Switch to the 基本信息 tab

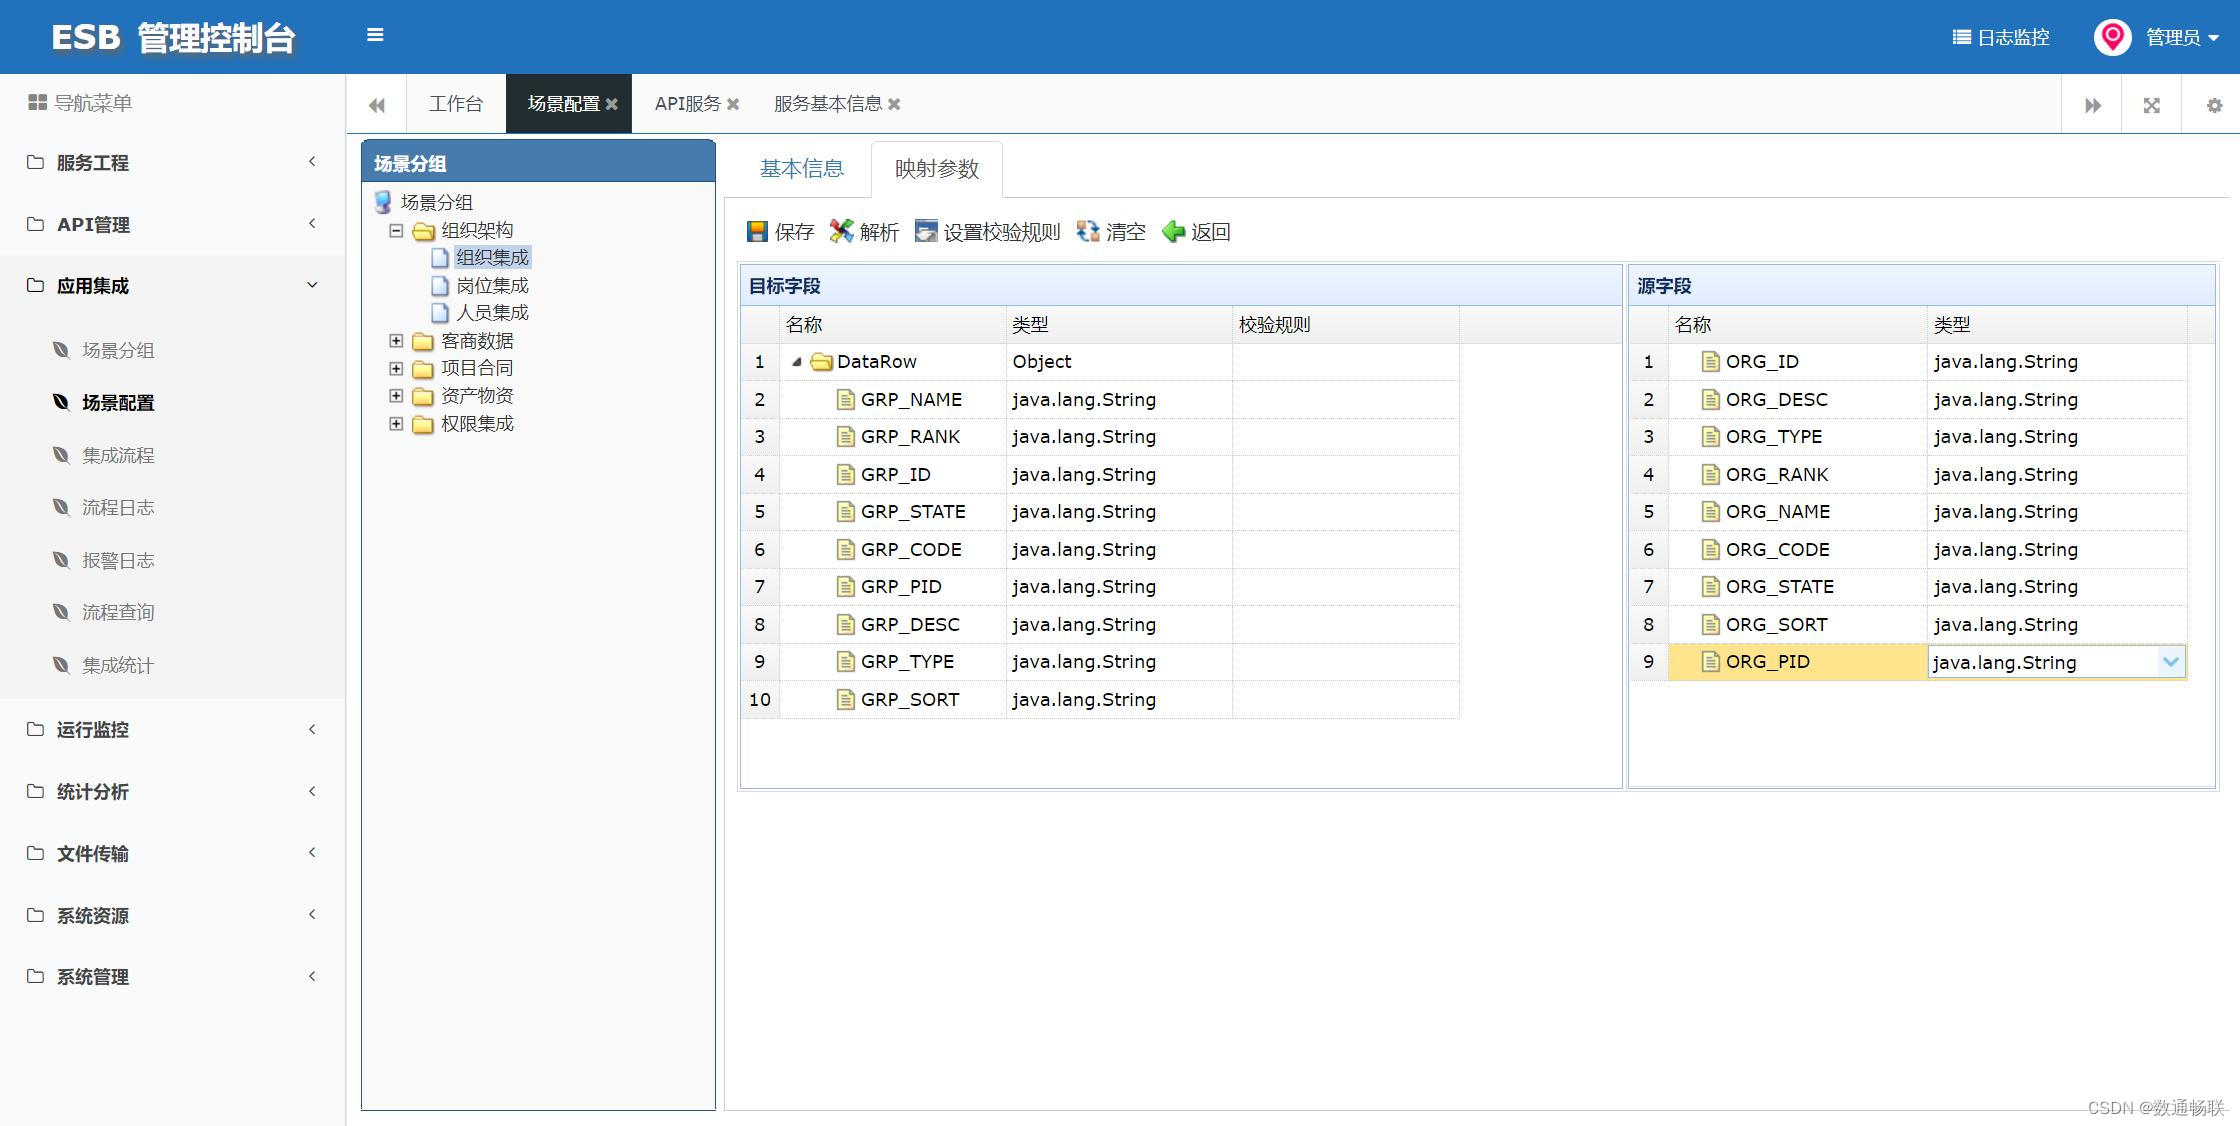click(801, 169)
